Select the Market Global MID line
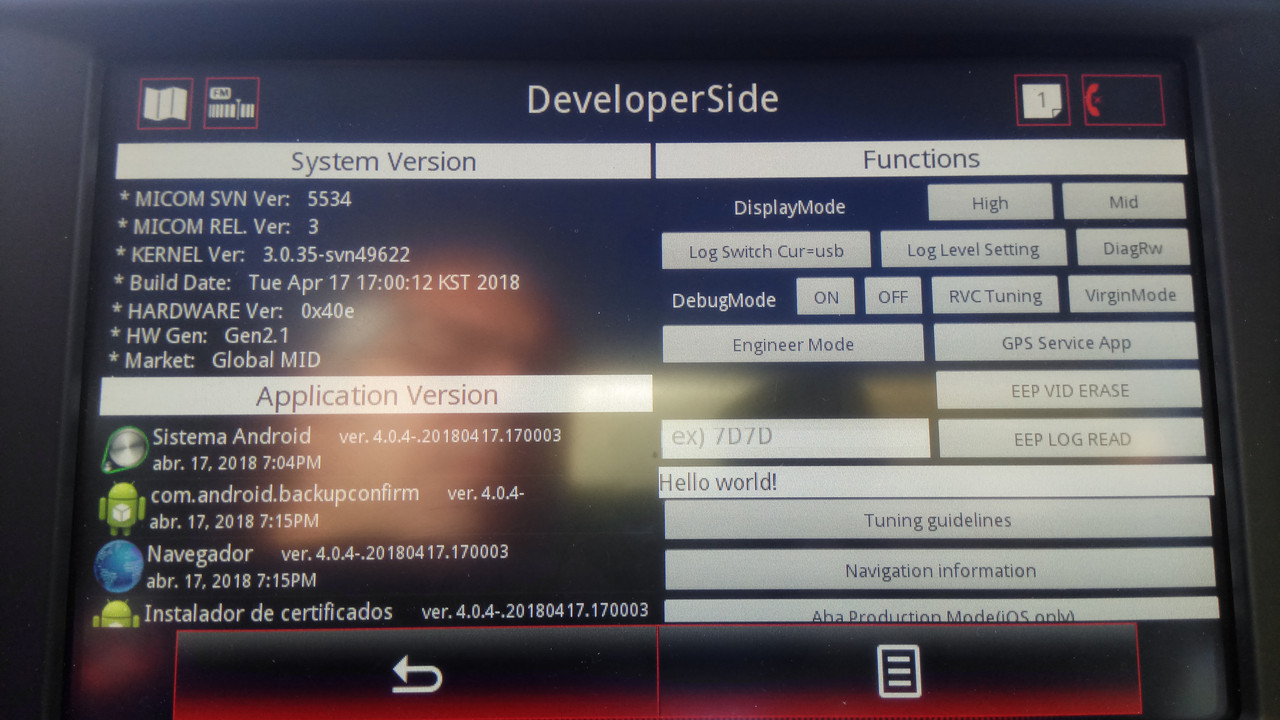This screenshot has width=1280, height=720. coord(214,360)
